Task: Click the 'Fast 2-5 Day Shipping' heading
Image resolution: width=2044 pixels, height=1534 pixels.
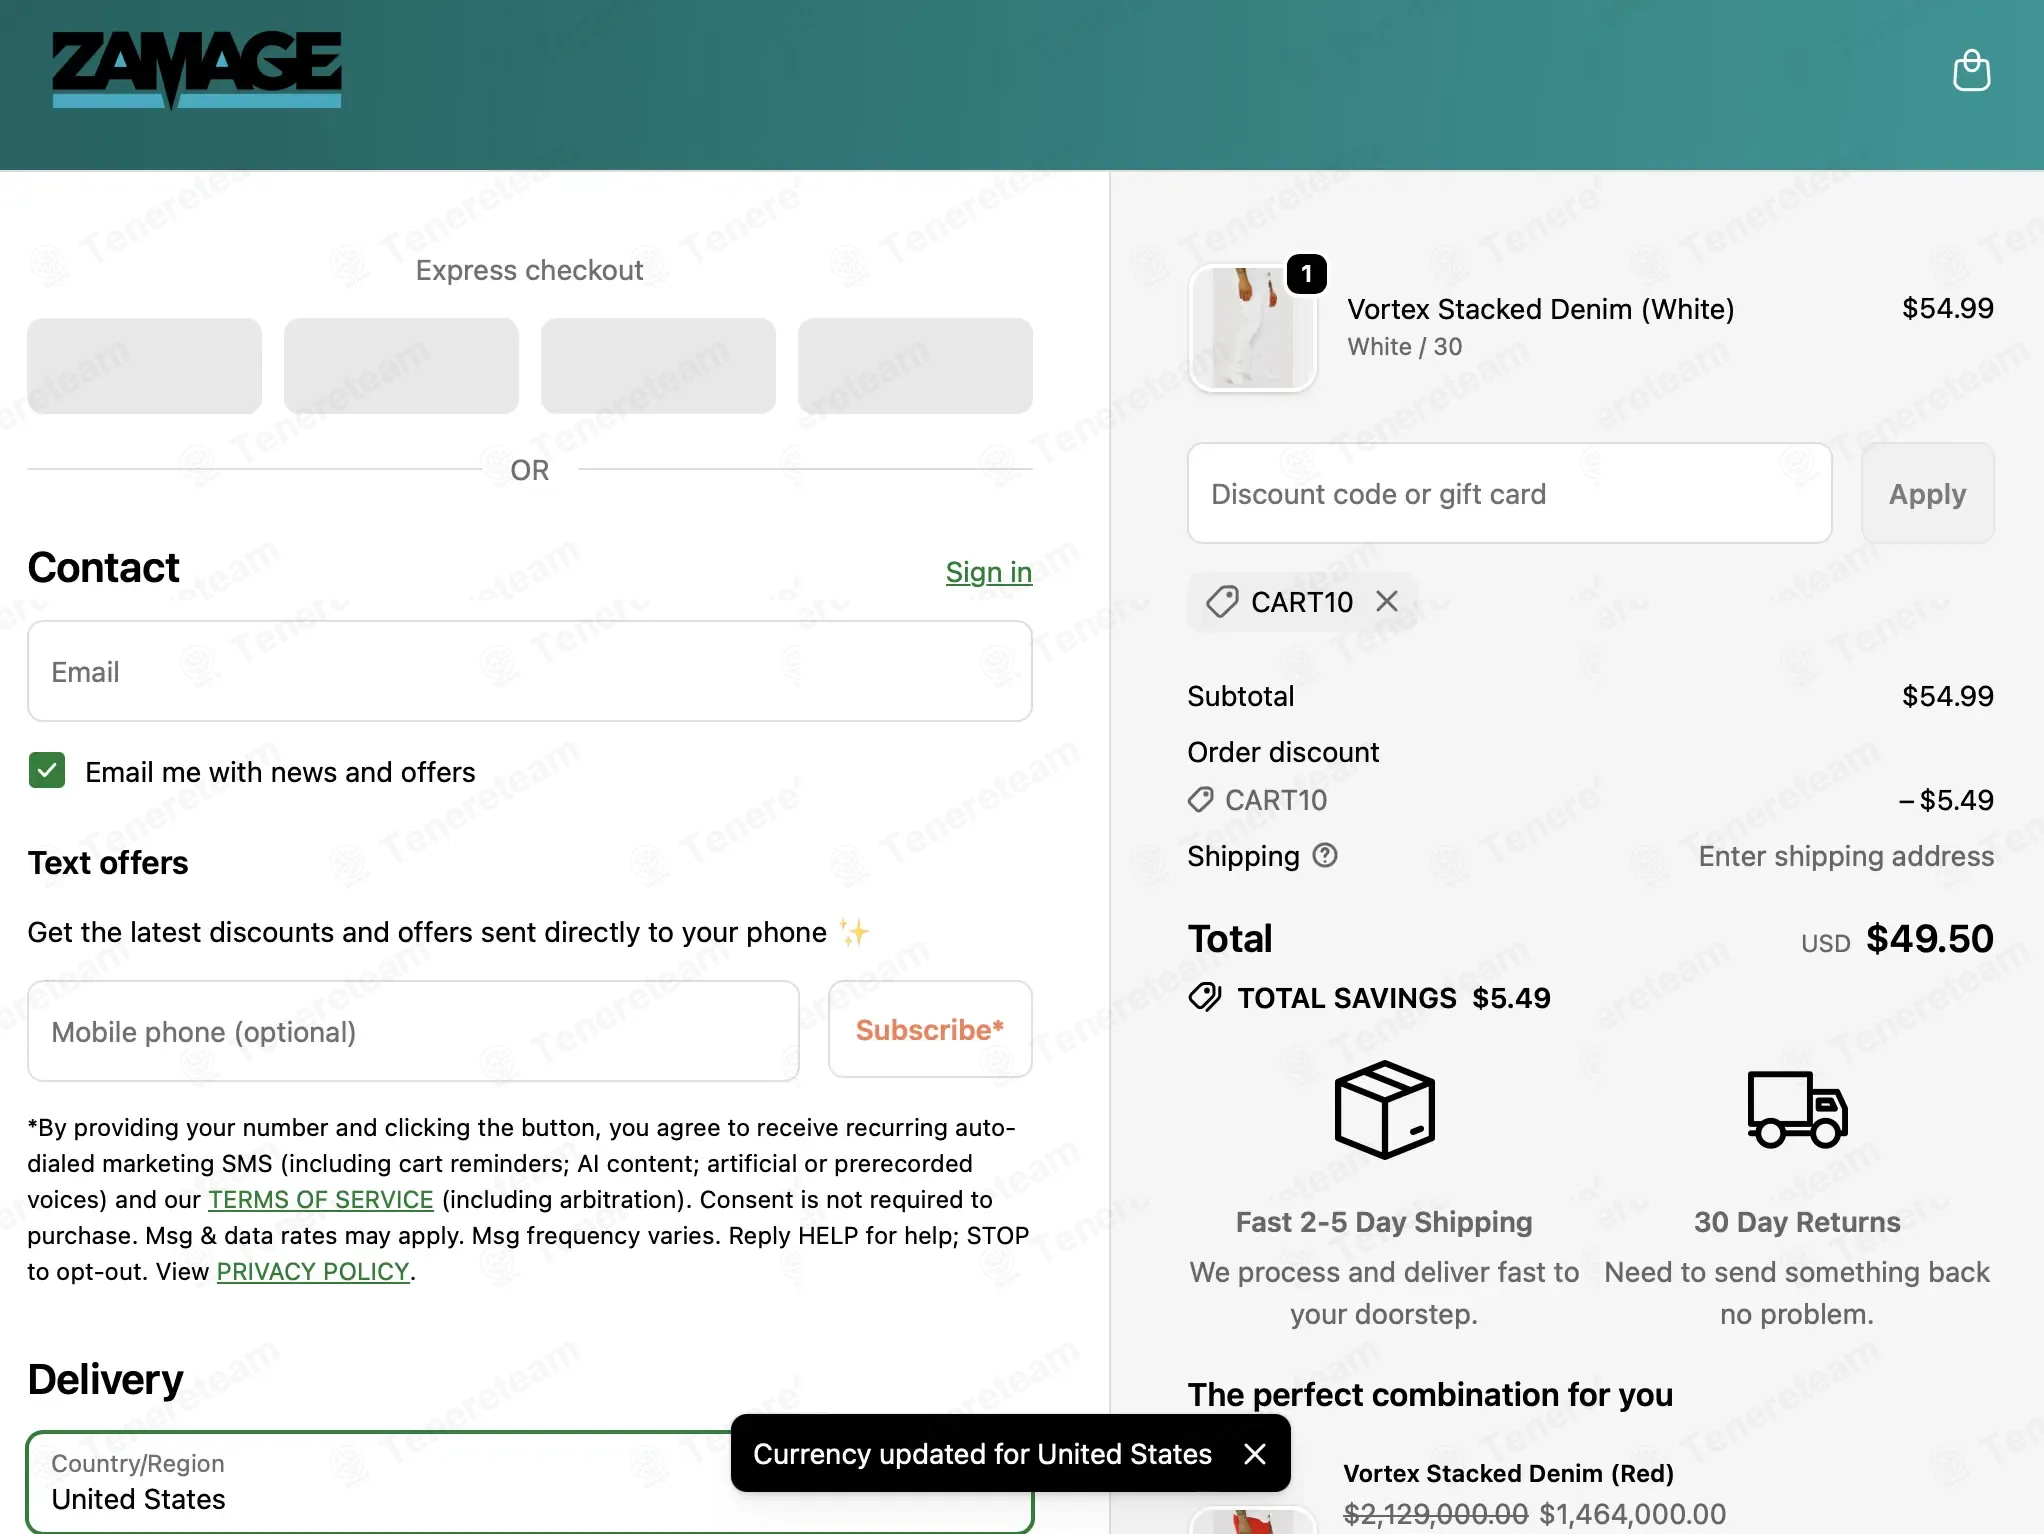Action: coord(1384,1222)
